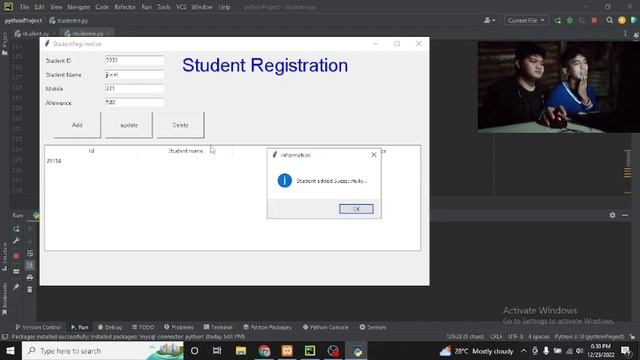Expand the Current File run configuration dropdown
Image resolution: width=640 pixels, height=360 pixels.
(x=525, y=20)
